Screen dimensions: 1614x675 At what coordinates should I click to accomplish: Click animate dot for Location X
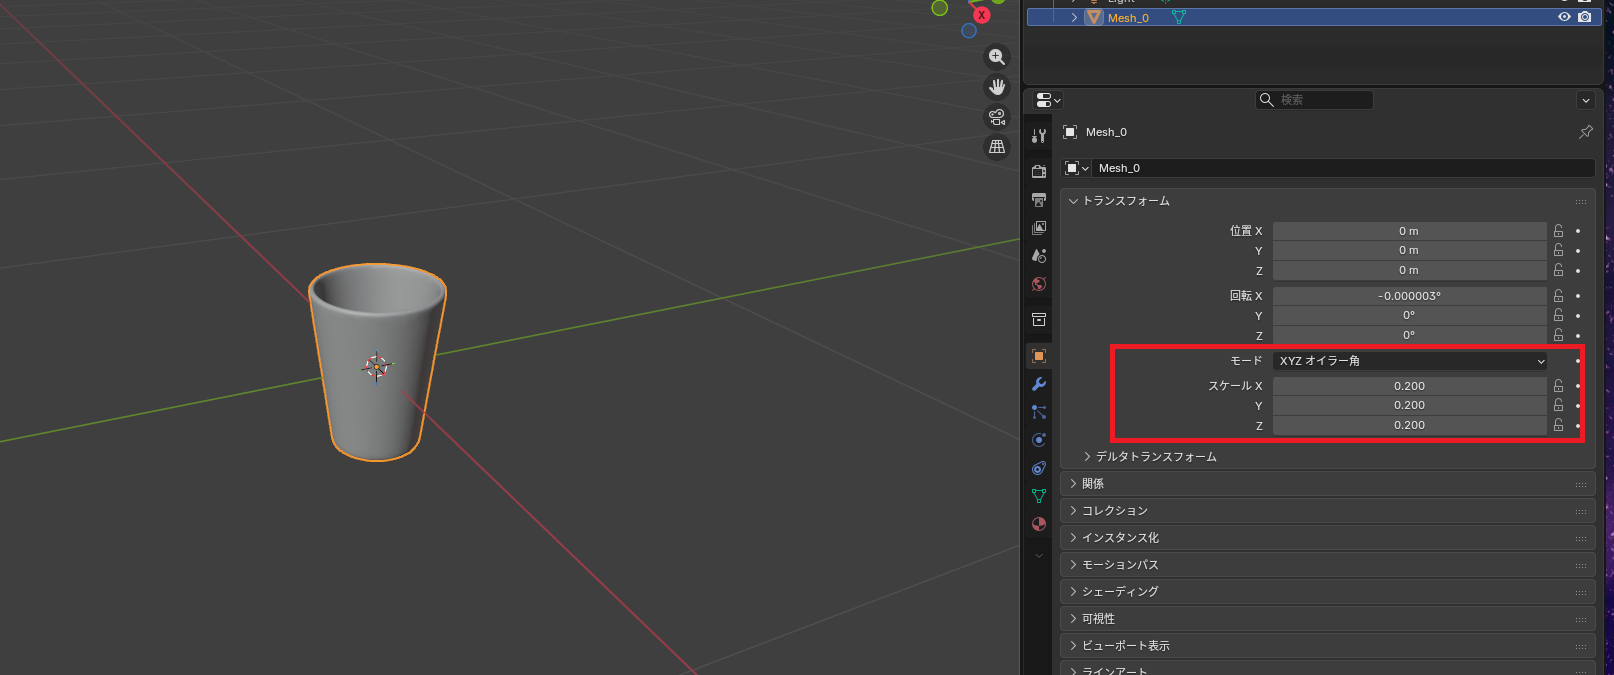pos(1578,231)
